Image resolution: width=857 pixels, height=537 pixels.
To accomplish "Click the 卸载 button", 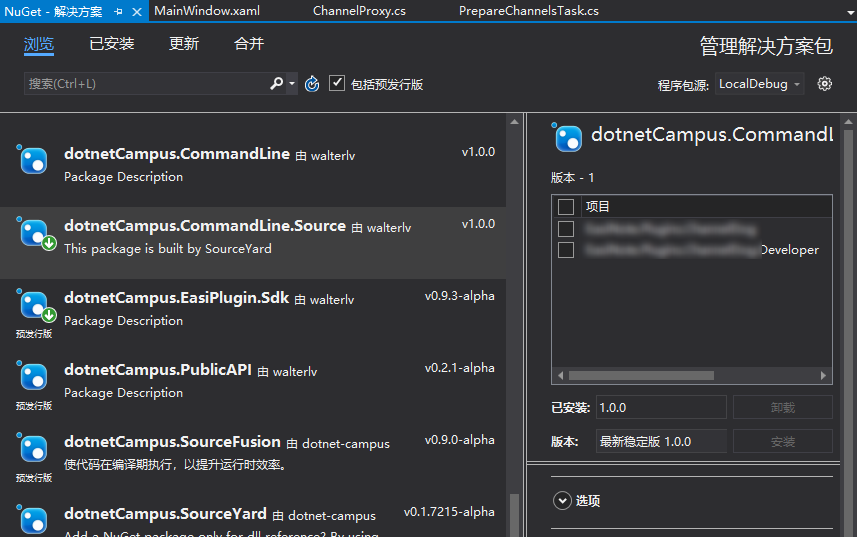I will (783, 408).
